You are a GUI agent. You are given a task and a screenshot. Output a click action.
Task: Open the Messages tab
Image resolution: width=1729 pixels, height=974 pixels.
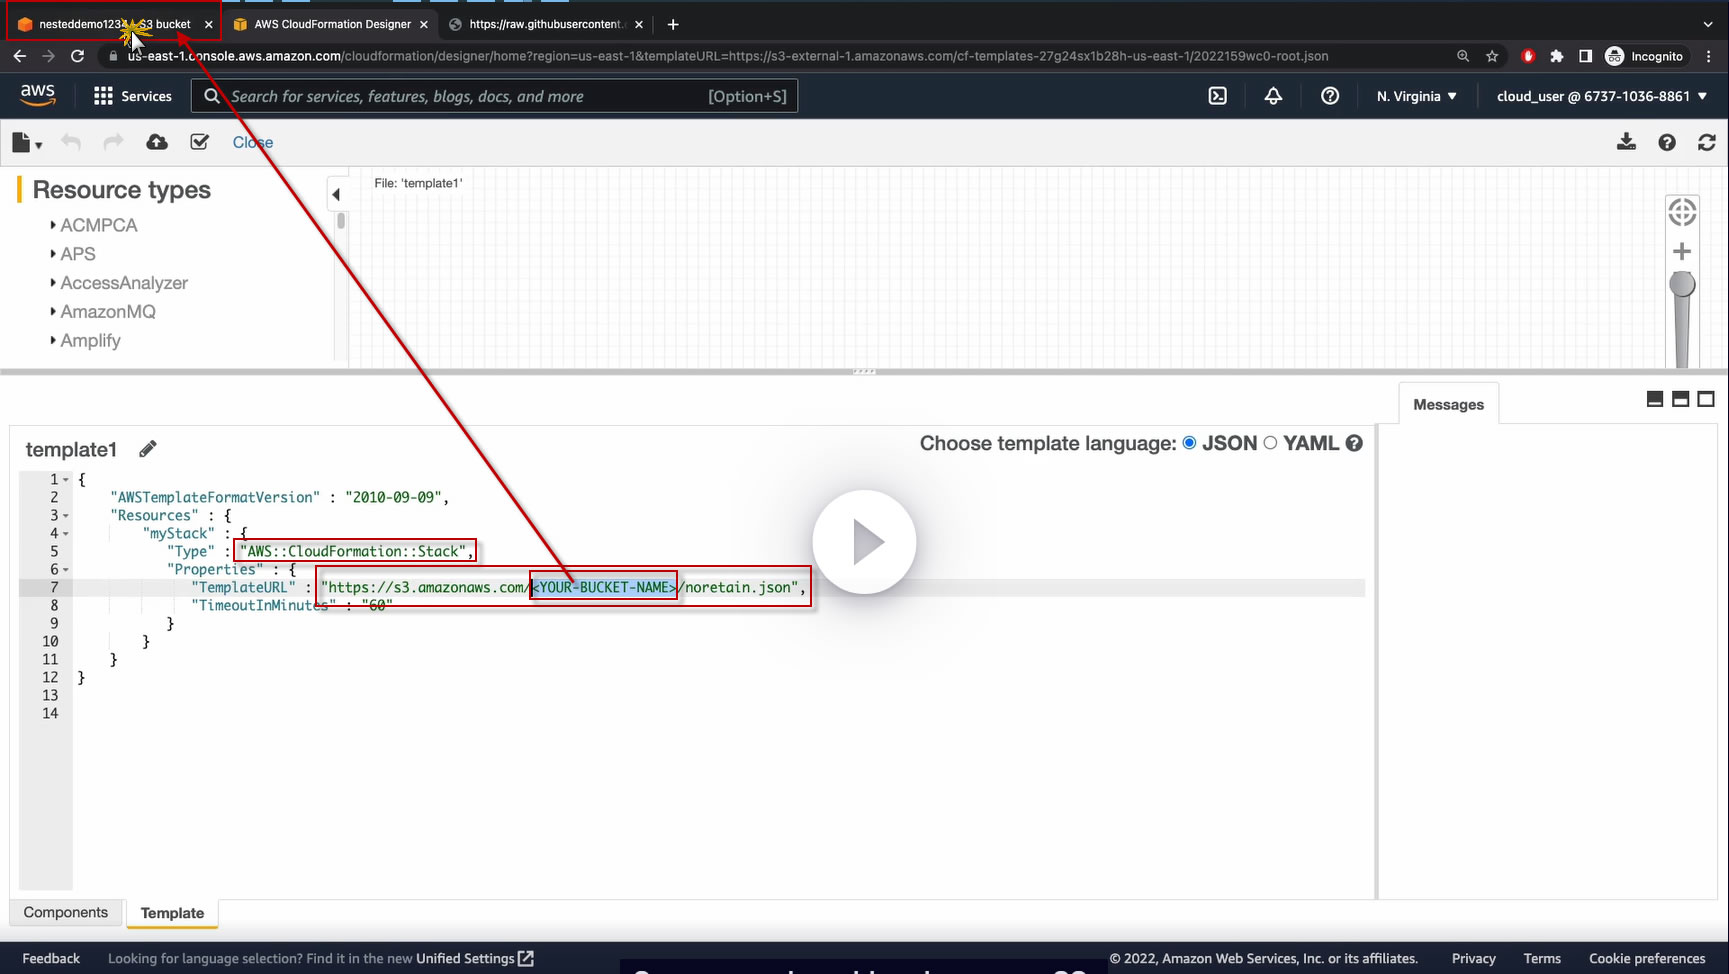pyautogui.click(x=1448, y=404)
